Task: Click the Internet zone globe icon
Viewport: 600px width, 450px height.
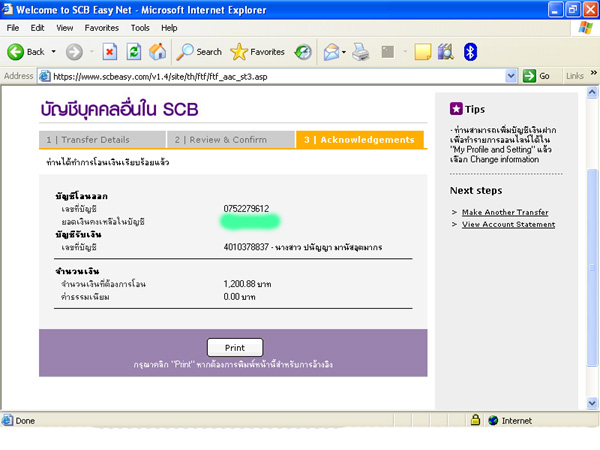Action: click(x=493, y=421)
